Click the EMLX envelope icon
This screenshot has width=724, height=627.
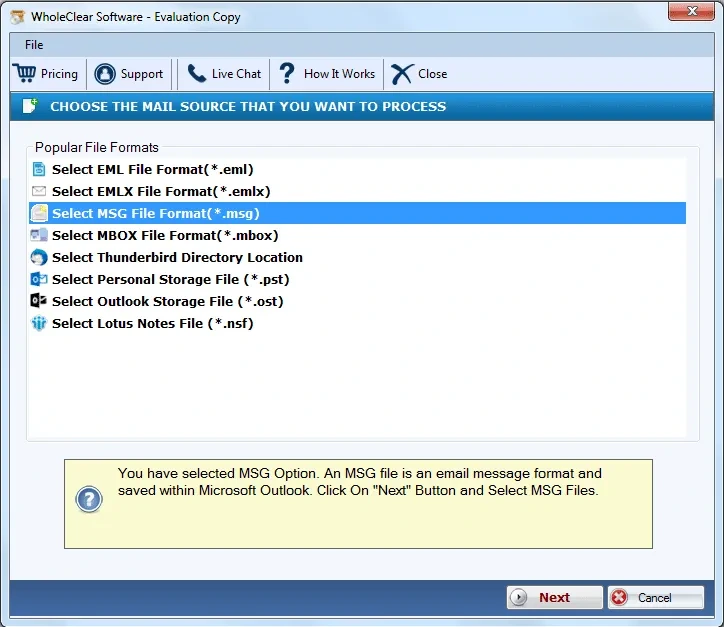coord(39,191)
